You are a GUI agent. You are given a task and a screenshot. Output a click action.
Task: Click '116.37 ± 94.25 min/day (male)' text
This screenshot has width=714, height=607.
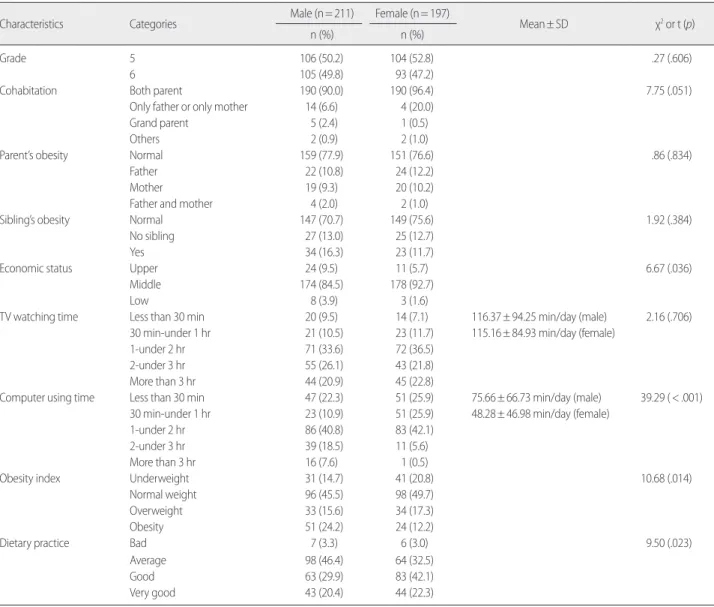click(539, 317)
